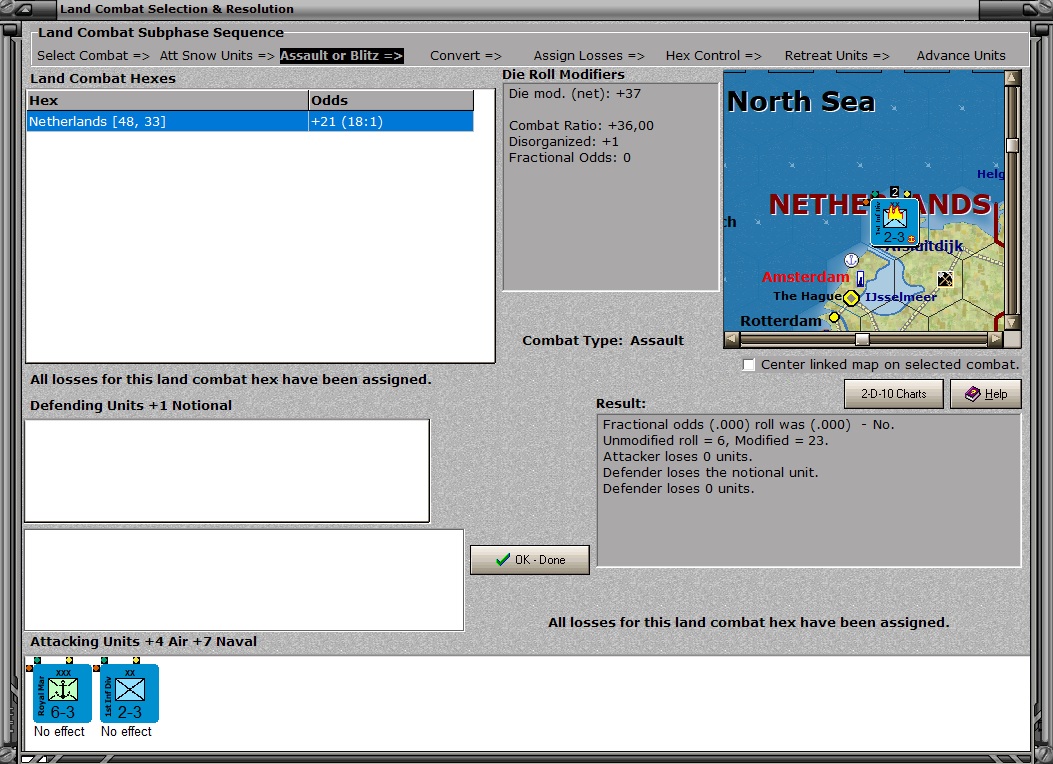Click the Unmodified roll = 6 result line
Image resolution: width=1053 pixels, height=764 pixels.
(x=715, y=440)
